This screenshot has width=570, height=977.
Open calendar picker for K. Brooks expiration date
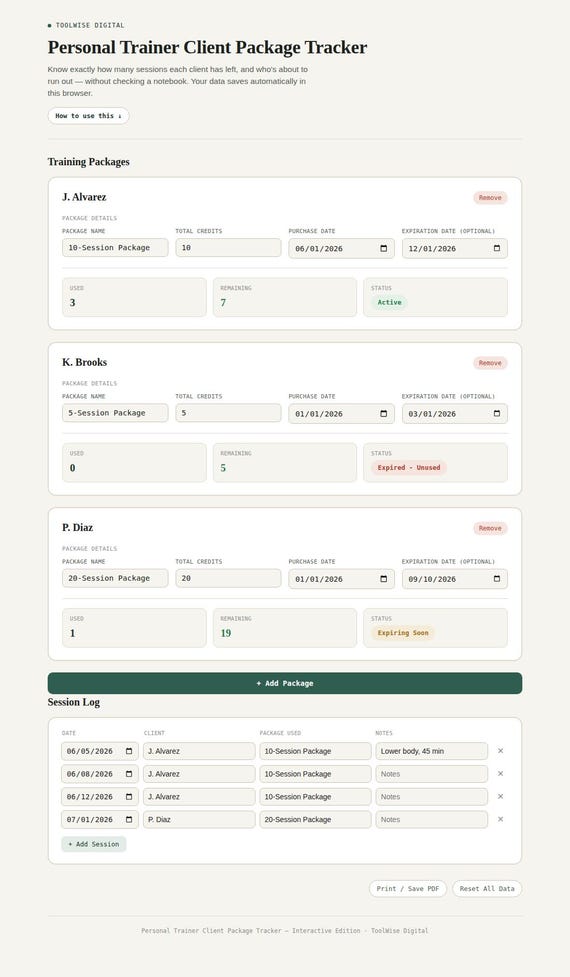[496, 414]
